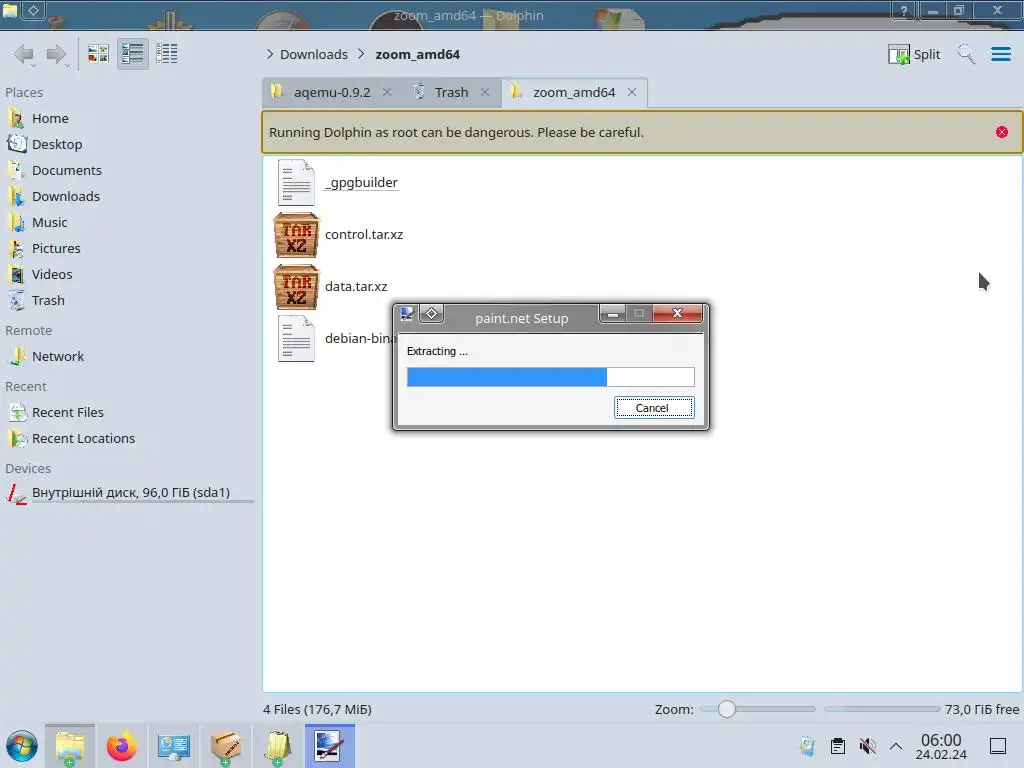Open the yellow folder taskbar icon

(x=278, y=746)
